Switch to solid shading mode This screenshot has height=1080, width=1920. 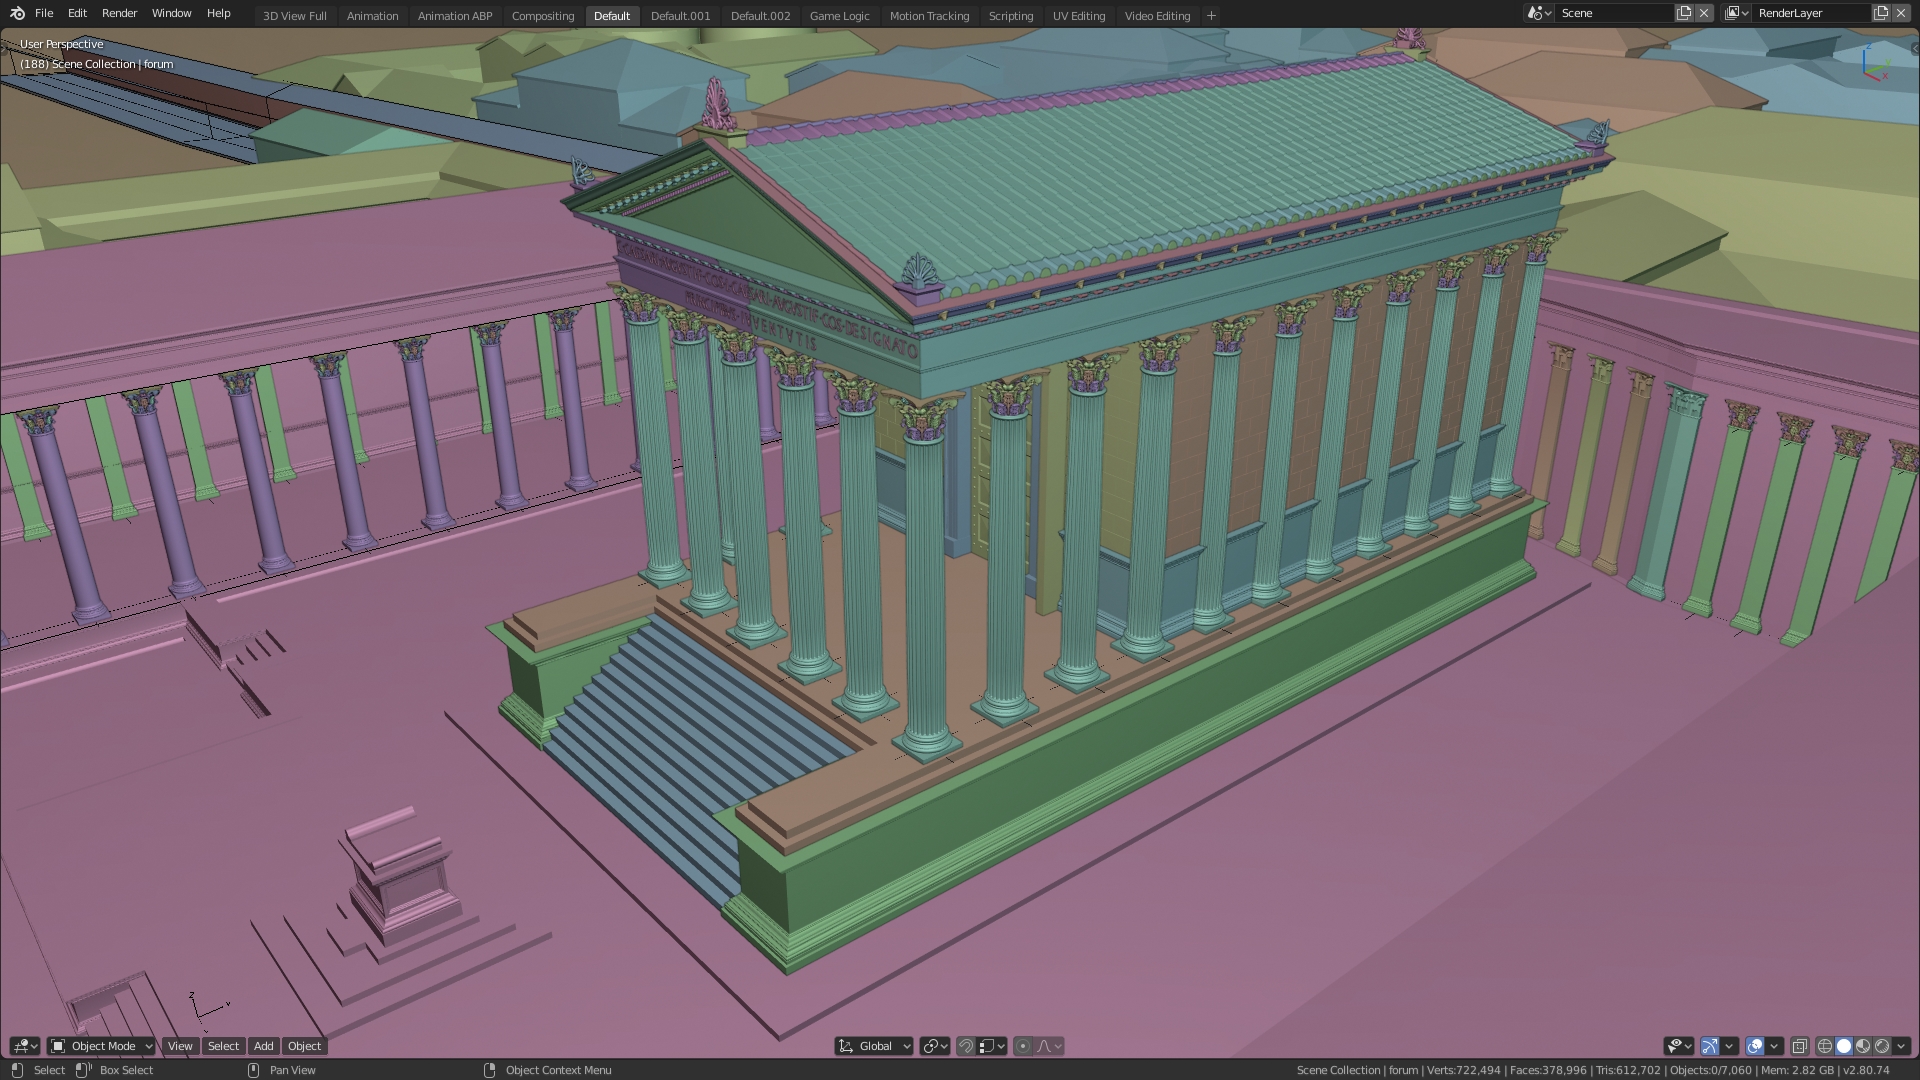1844,1046
